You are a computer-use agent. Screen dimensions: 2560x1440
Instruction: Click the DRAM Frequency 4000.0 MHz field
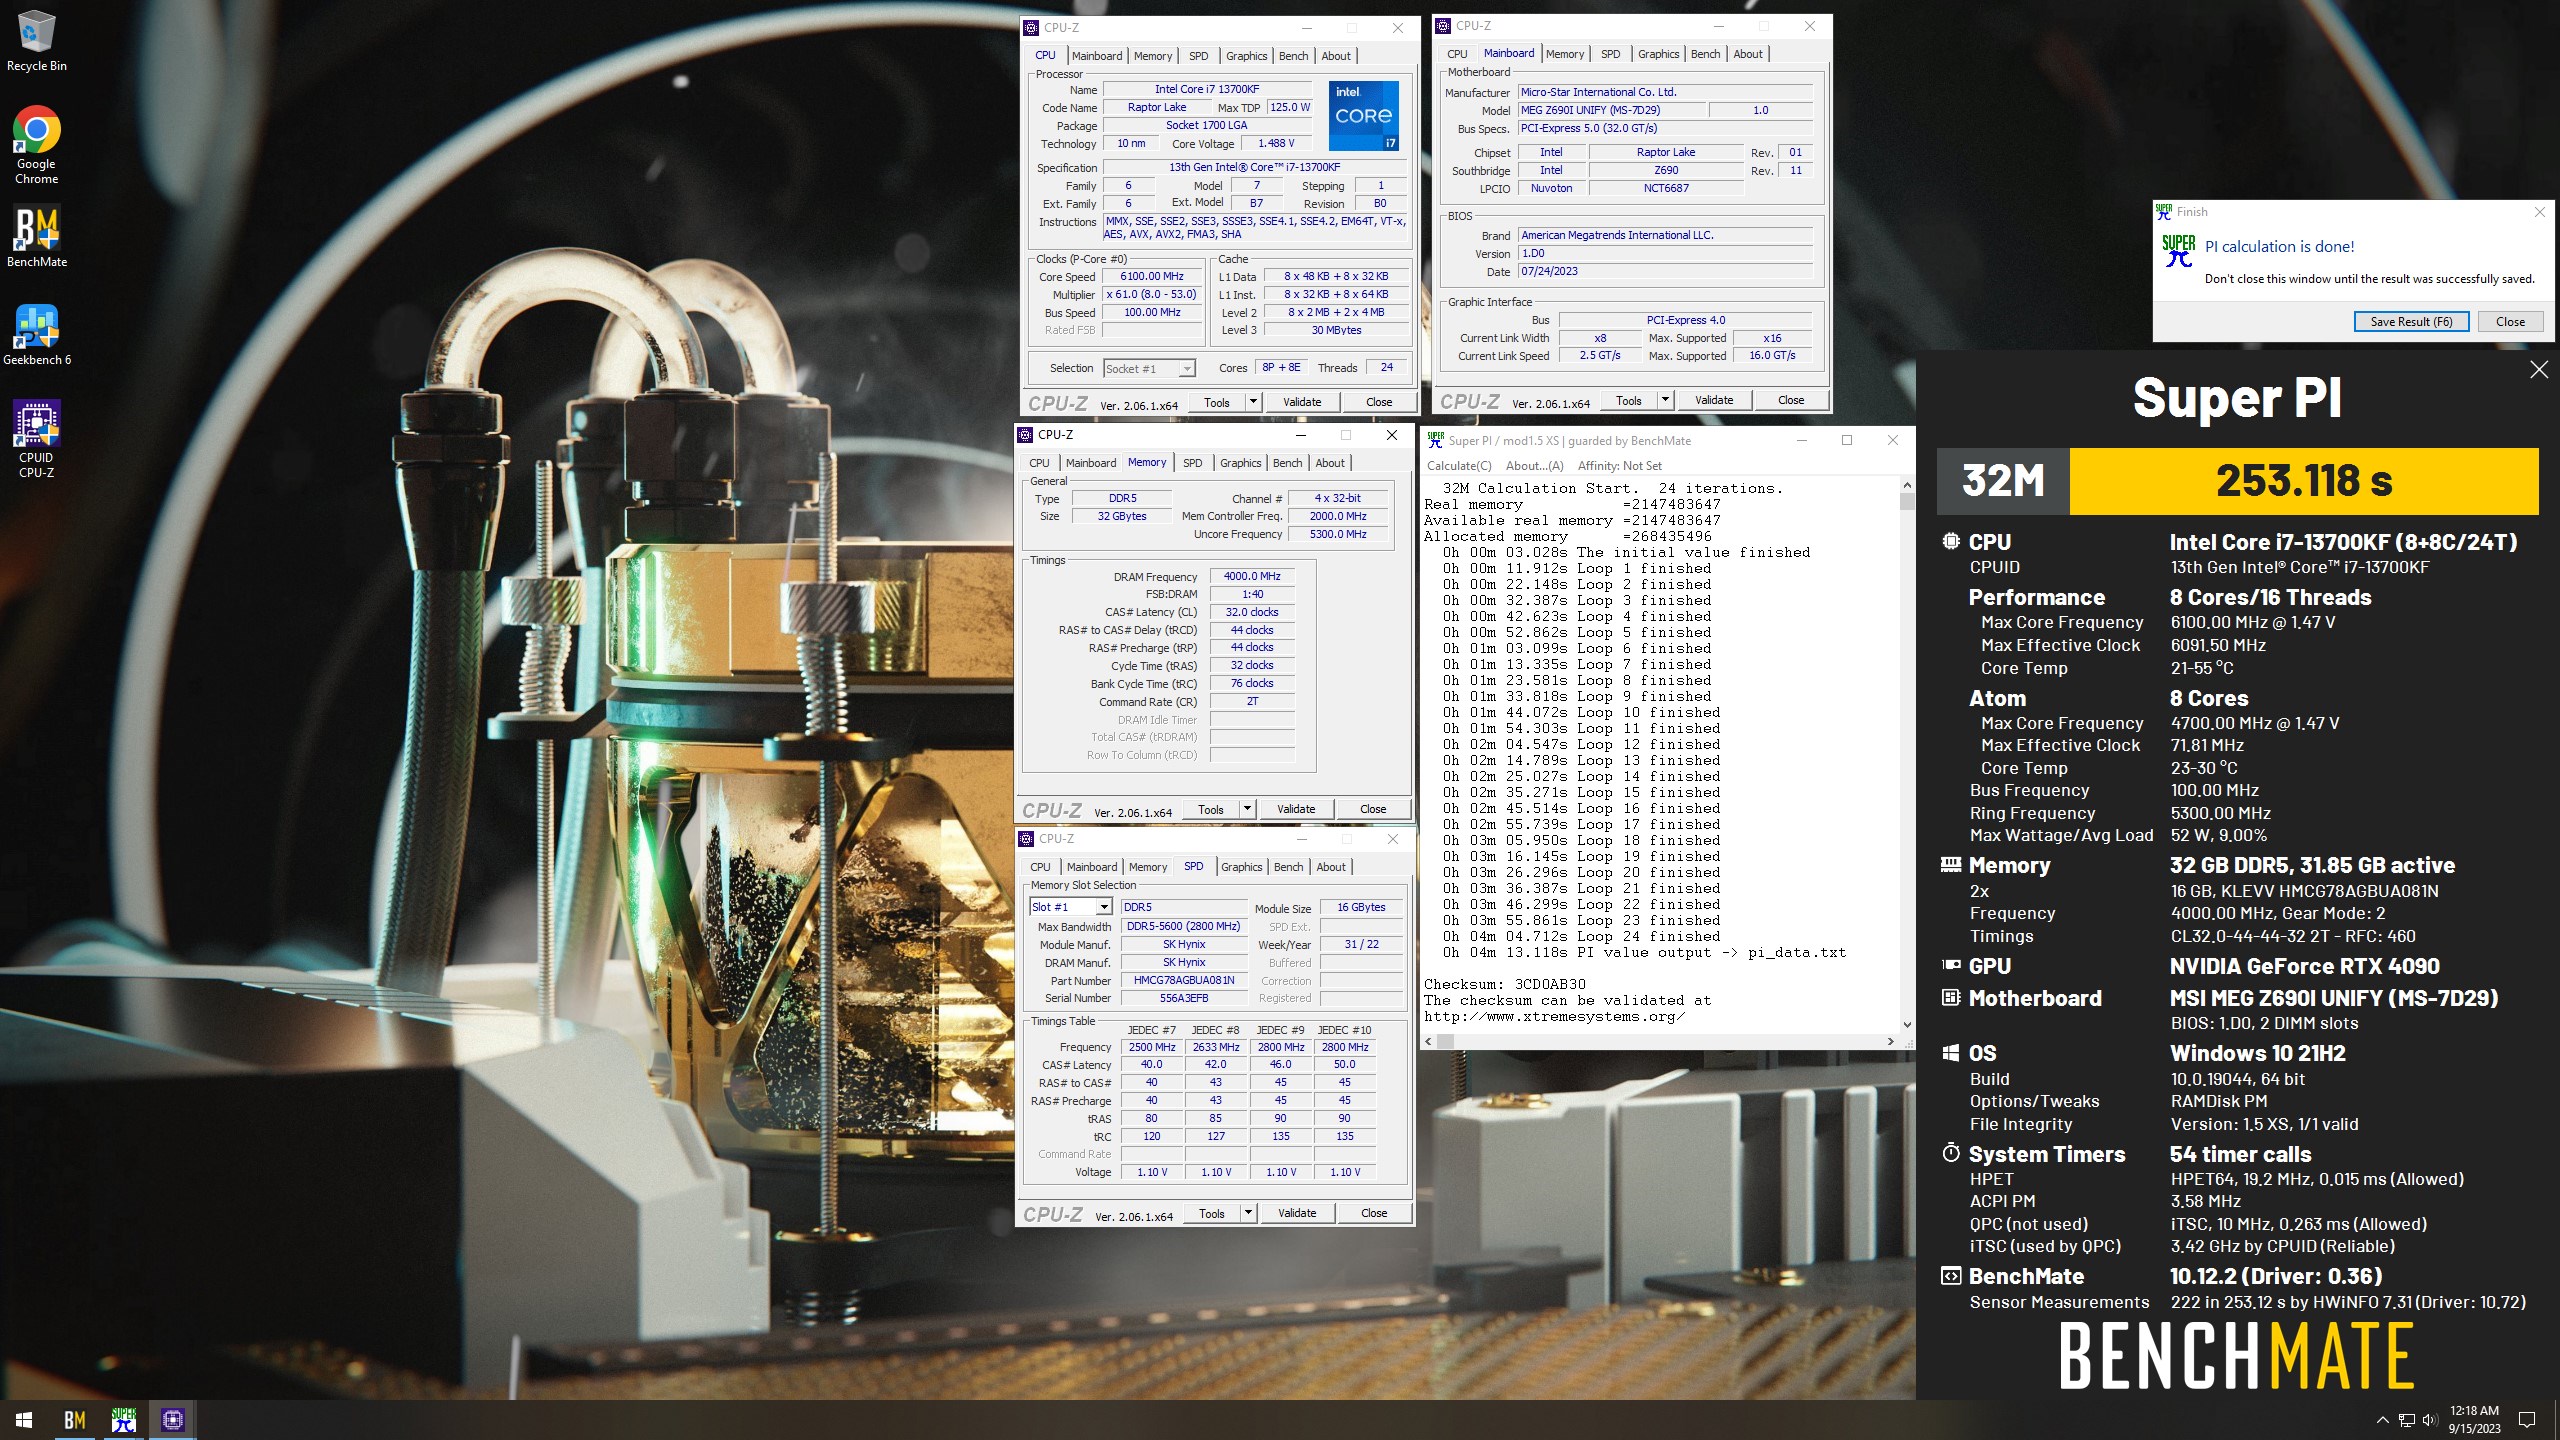coord(1252,577)
